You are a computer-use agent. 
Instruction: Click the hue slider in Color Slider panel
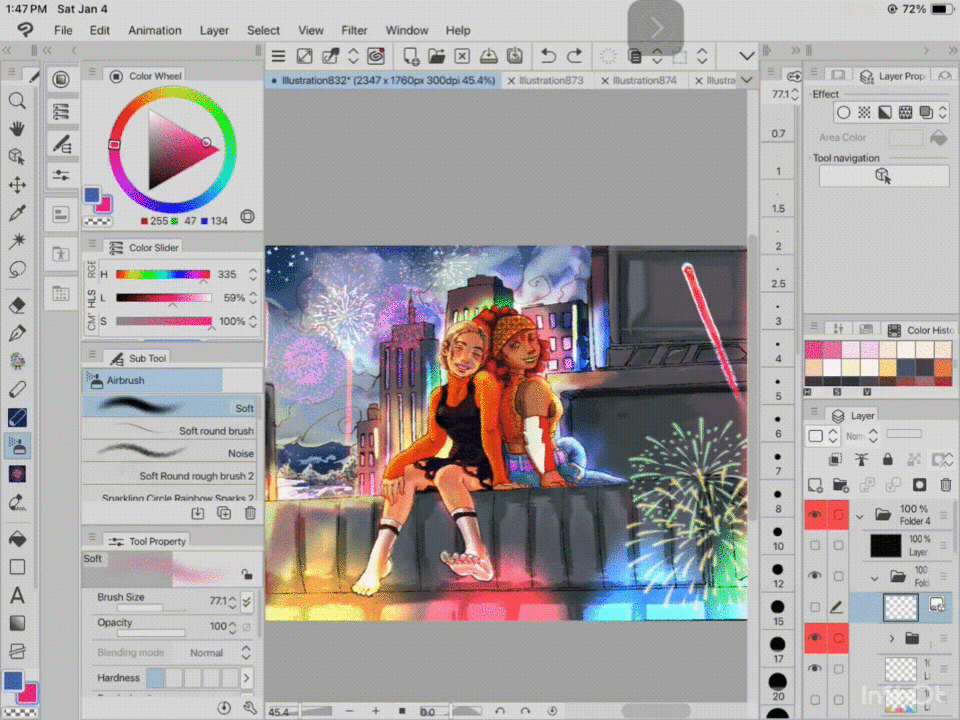click(163, 274)
